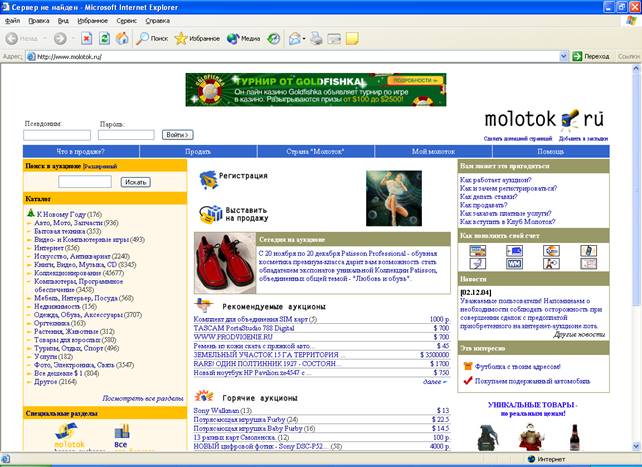This screenshot has width=642, height=467.
Task: Open the Помощь tab
Action: point(551,151)
